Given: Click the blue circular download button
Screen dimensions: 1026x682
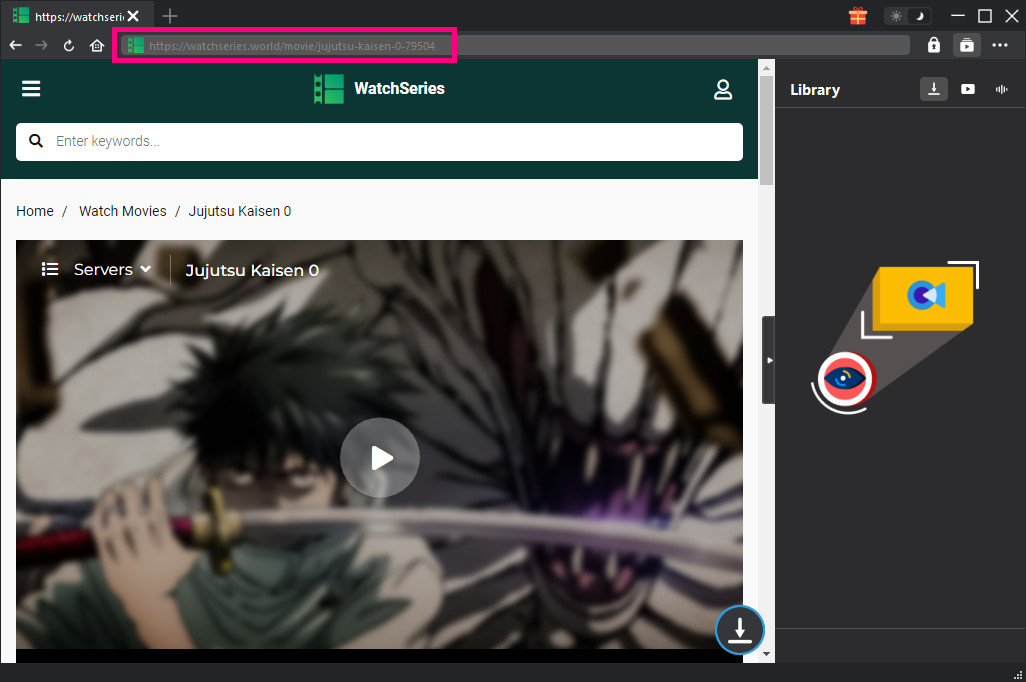Looking at the screenshot, I should pyautogui.click(x=740, y=630).
